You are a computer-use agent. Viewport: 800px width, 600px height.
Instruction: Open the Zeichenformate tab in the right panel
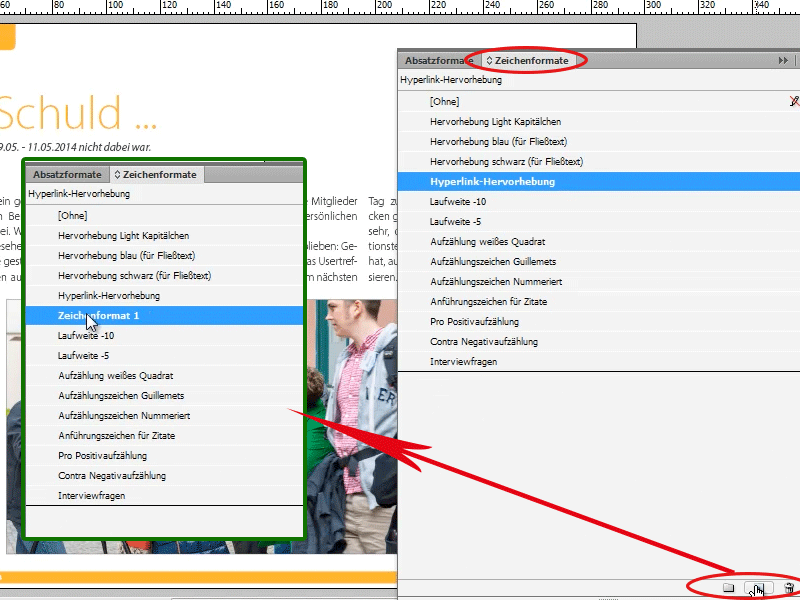(x=529, y=60)
